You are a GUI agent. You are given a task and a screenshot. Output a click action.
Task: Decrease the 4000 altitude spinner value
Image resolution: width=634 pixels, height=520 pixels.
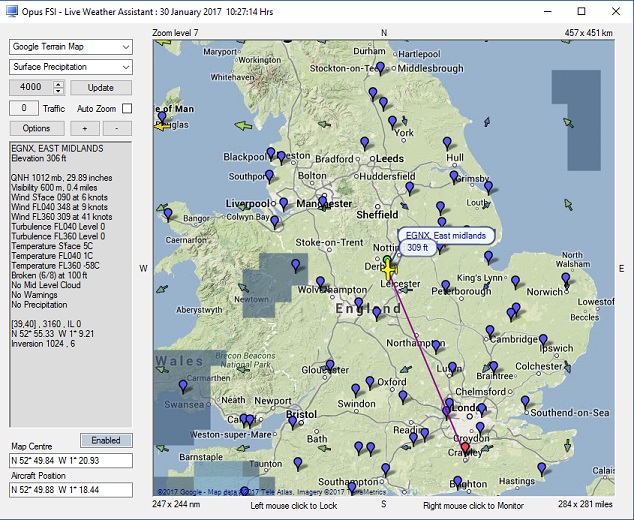[59, 91]
